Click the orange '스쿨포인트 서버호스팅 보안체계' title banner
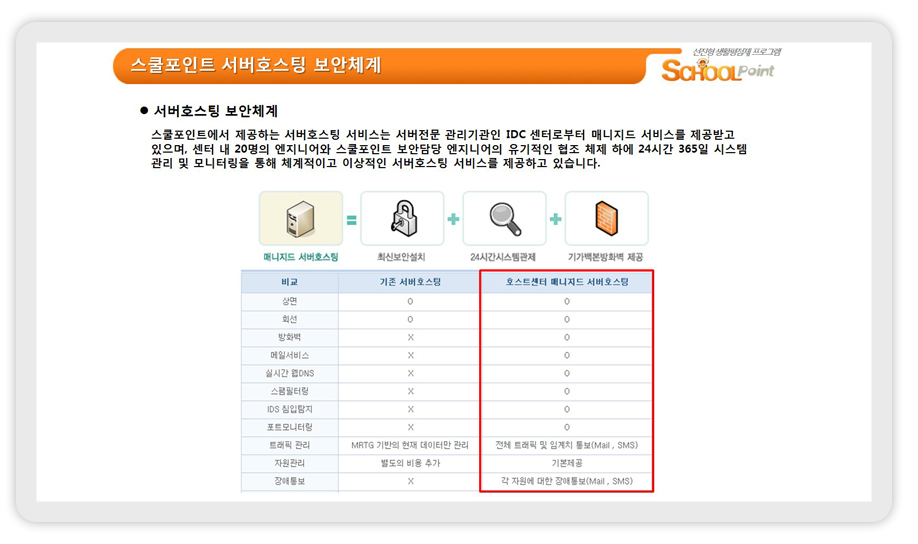 pos(256,66)
